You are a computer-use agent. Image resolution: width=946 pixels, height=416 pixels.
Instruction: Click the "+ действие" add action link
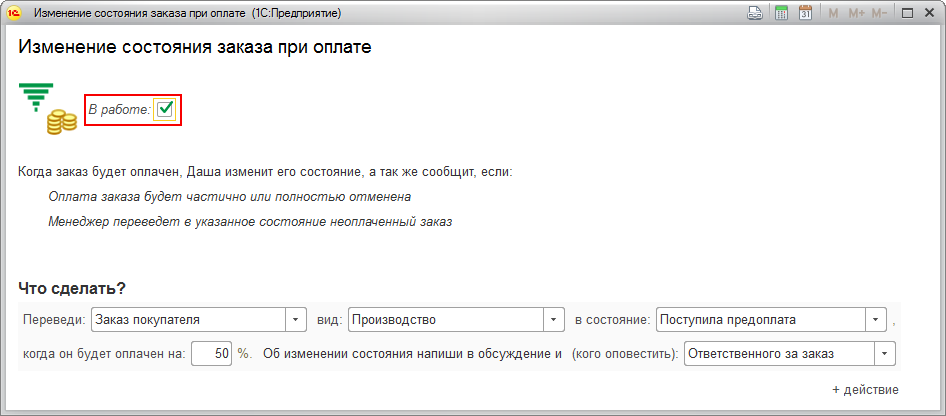coord(865,390)
